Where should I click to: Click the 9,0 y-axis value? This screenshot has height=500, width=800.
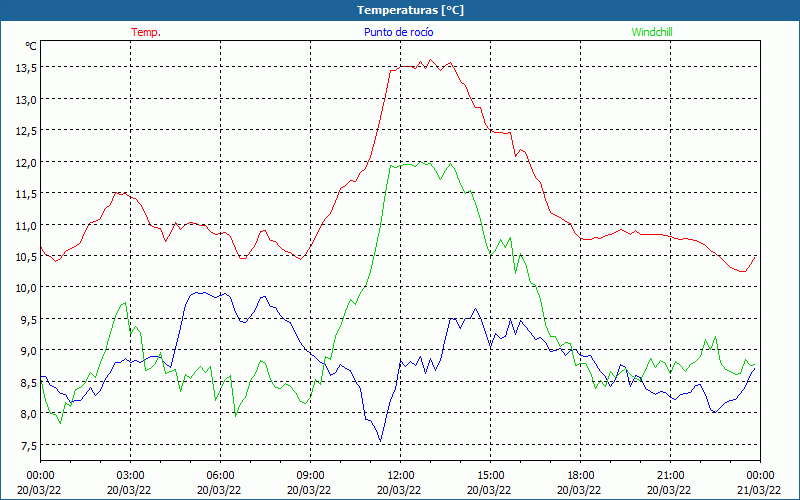[29, 352]
